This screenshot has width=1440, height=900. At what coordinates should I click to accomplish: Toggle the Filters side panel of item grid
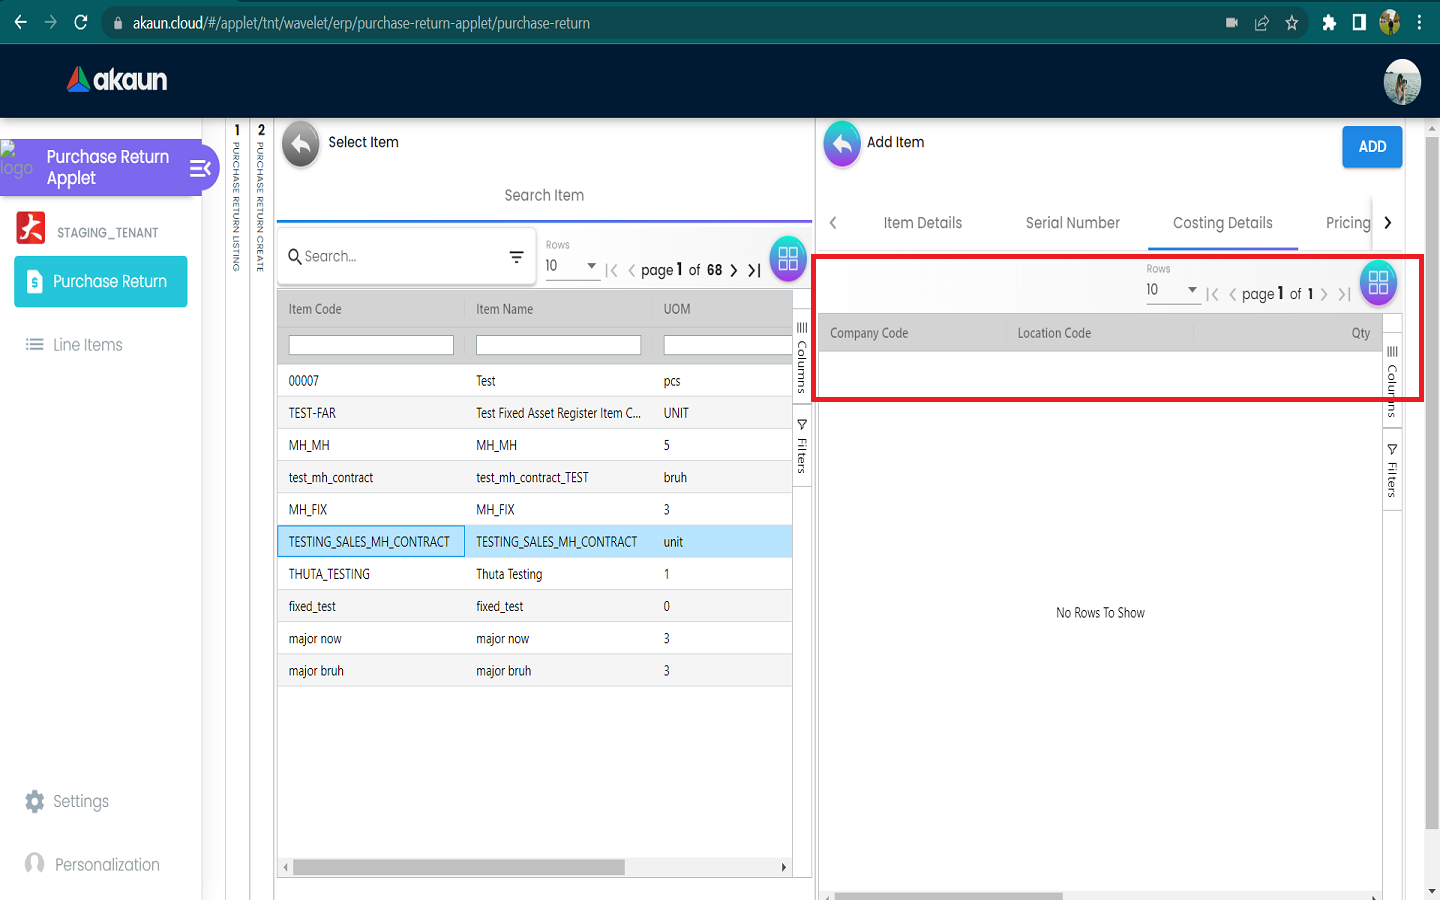(x=802, y=446)
